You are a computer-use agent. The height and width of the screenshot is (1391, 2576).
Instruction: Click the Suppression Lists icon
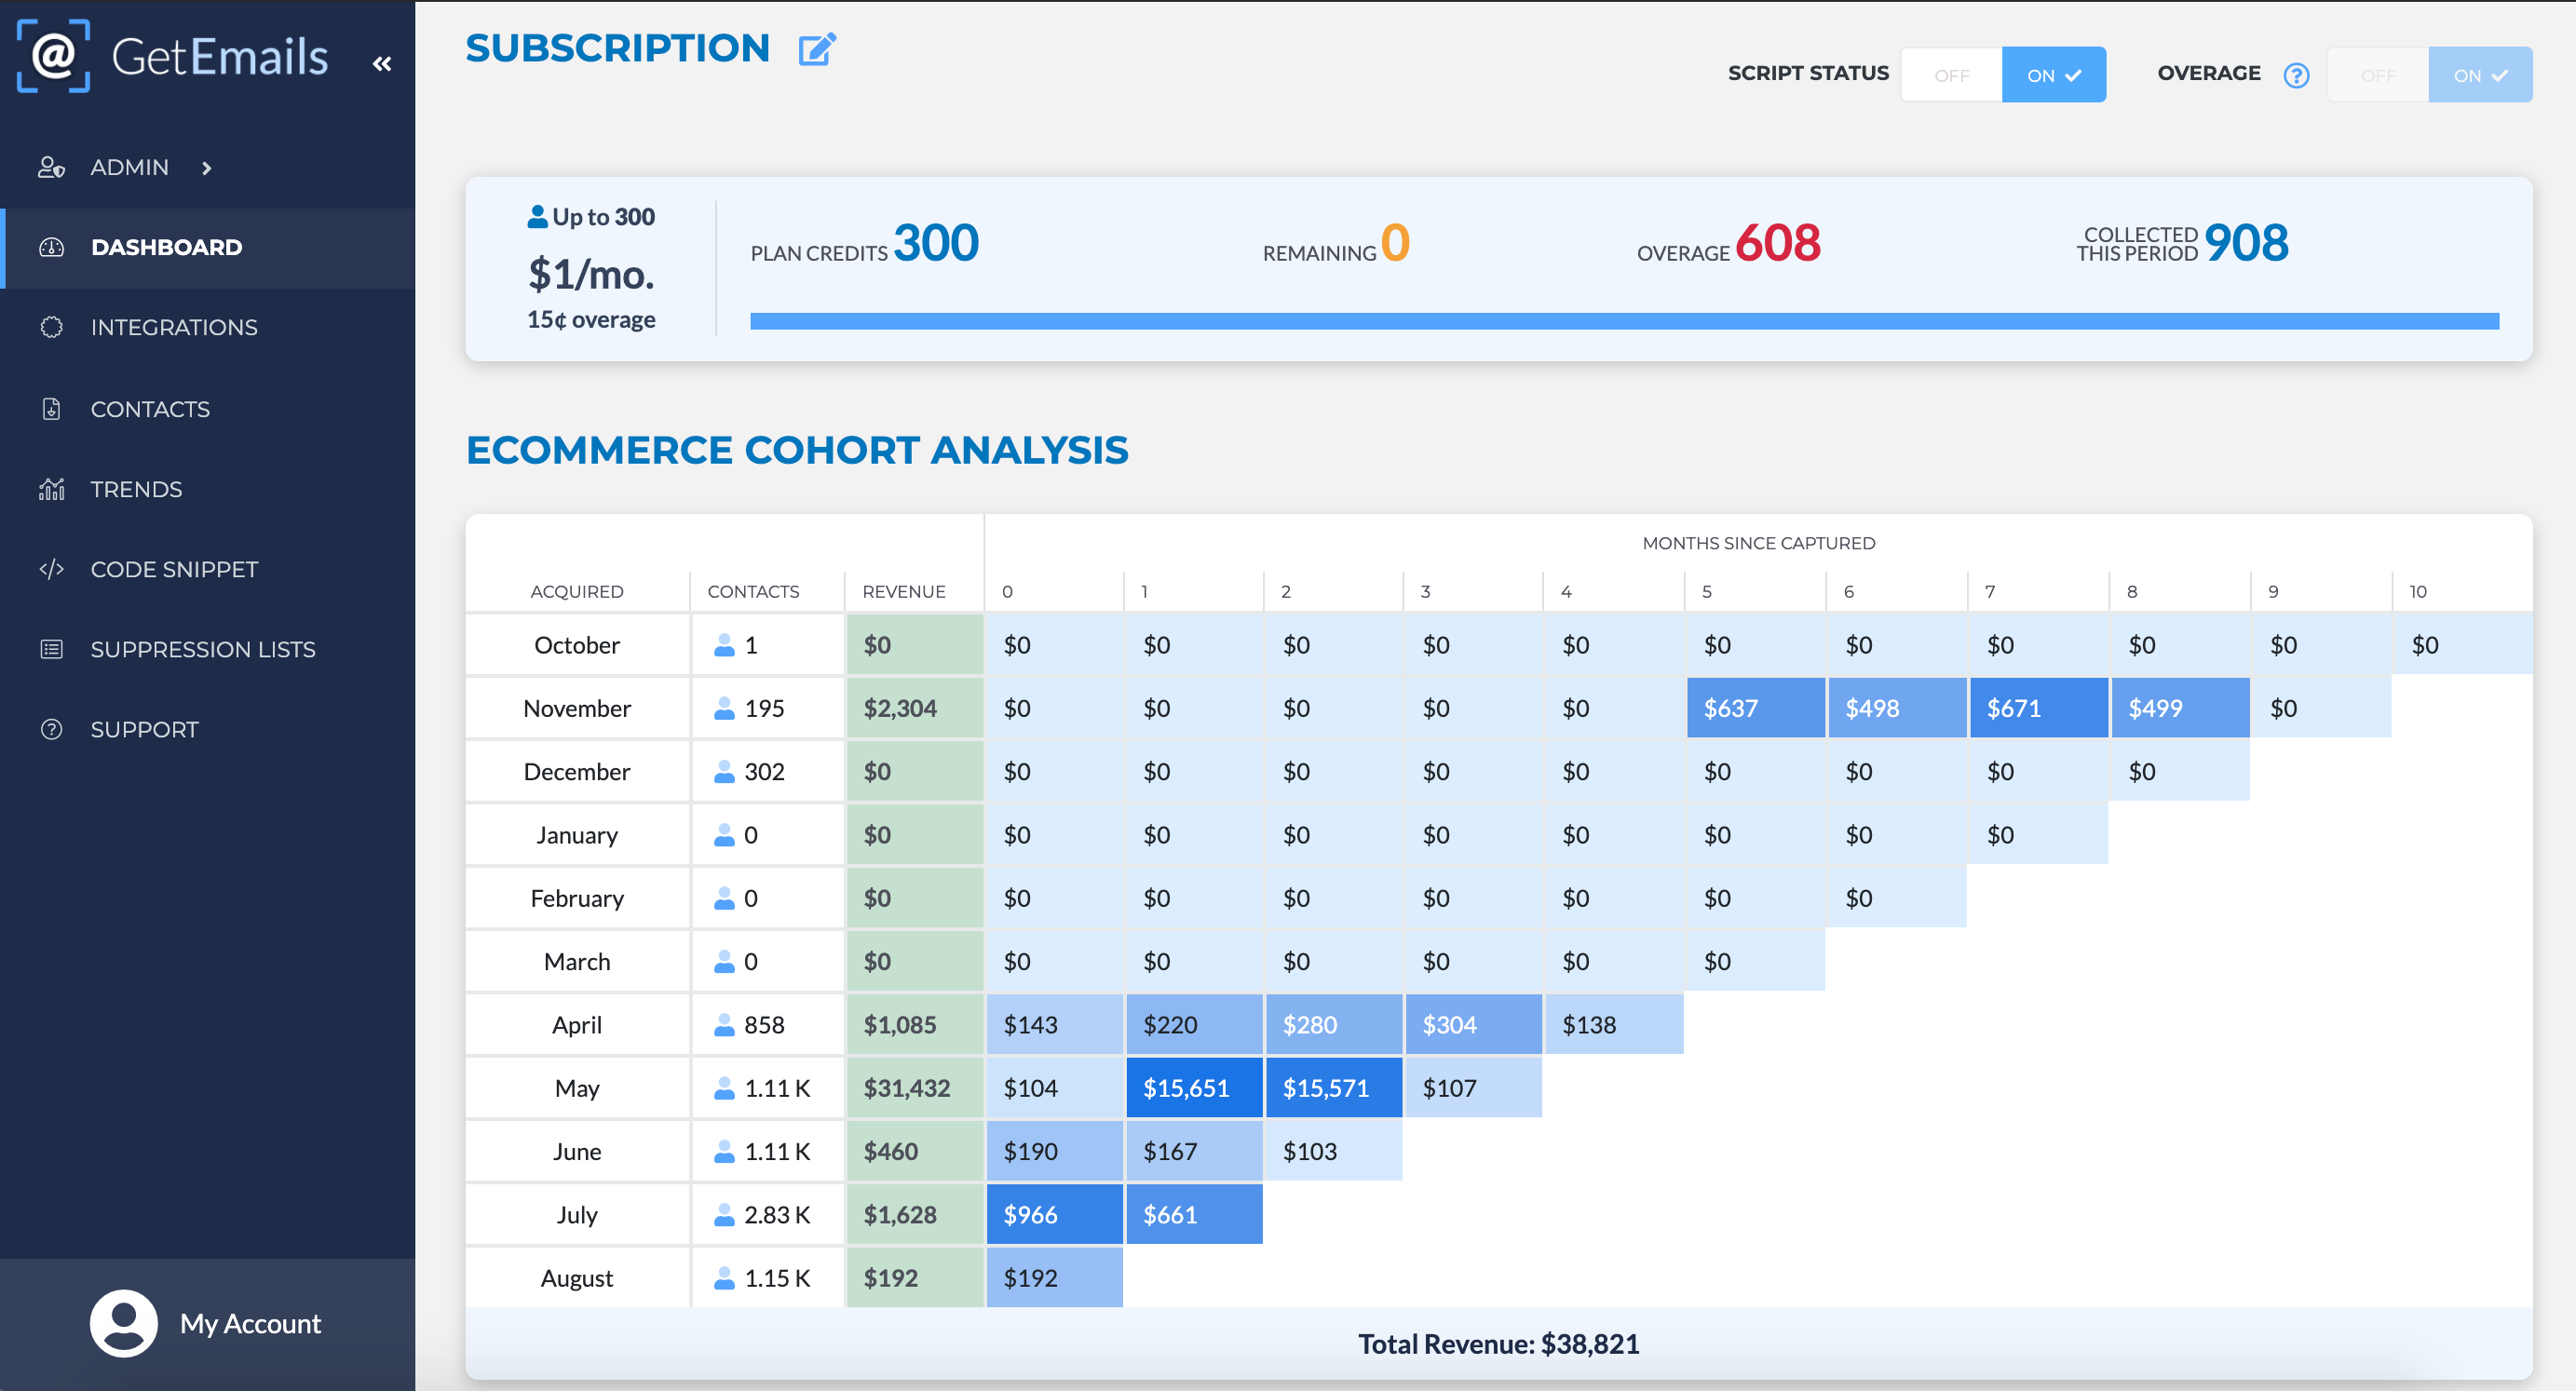click(51, 649)
